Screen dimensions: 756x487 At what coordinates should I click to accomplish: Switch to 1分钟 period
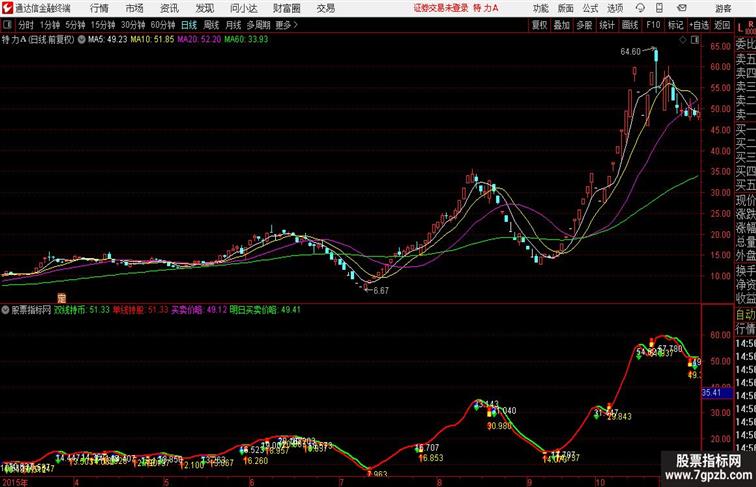pyautogui.click(x=50, y=25)
